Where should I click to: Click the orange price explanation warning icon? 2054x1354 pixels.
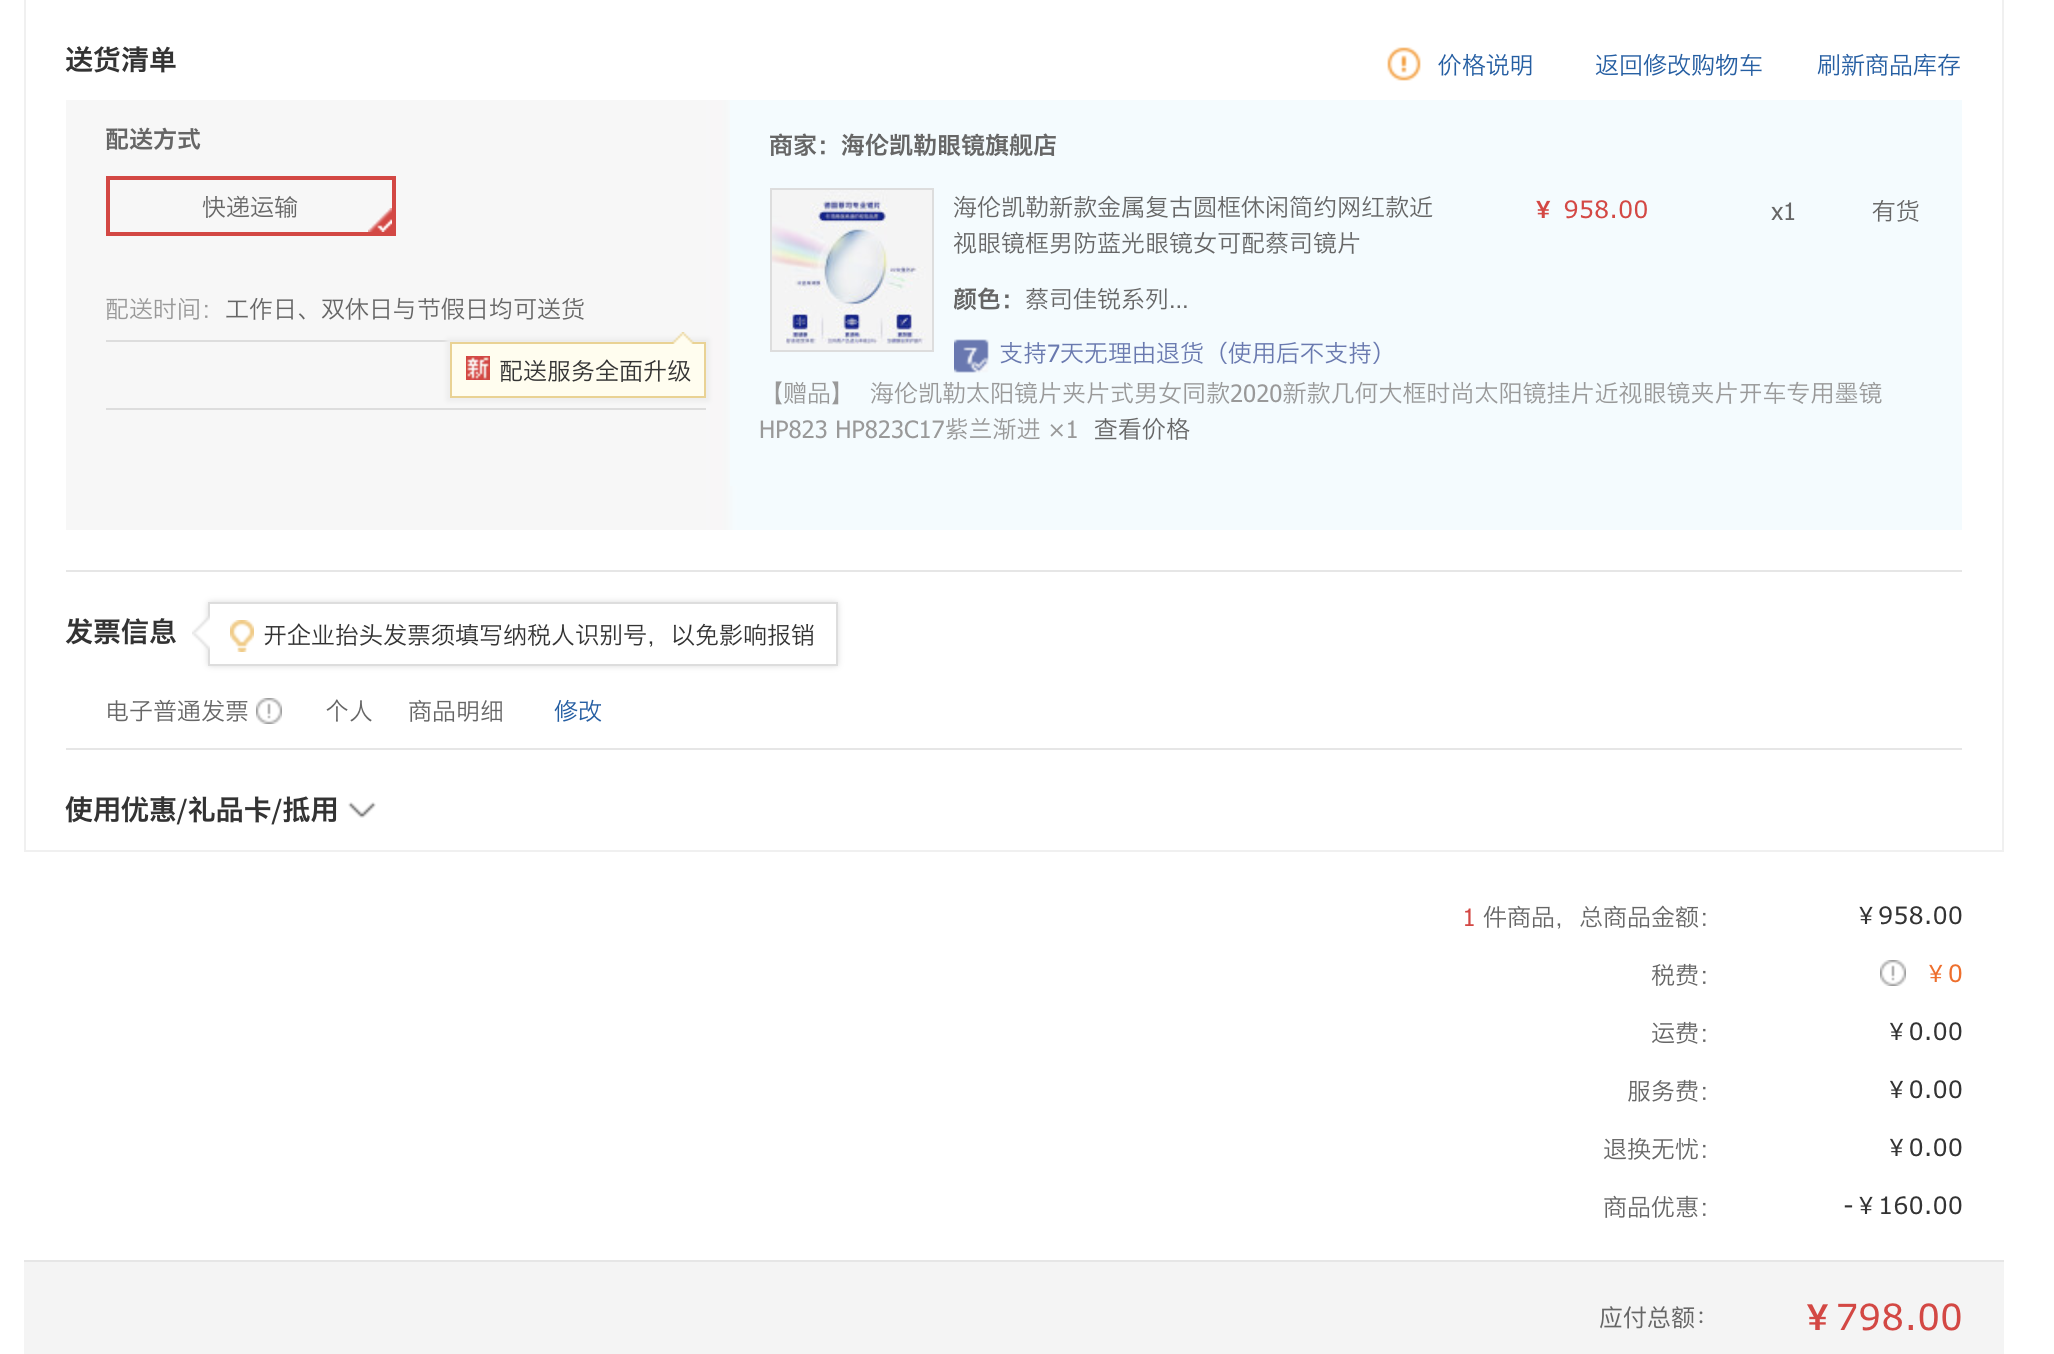(x=1403, y=64)
